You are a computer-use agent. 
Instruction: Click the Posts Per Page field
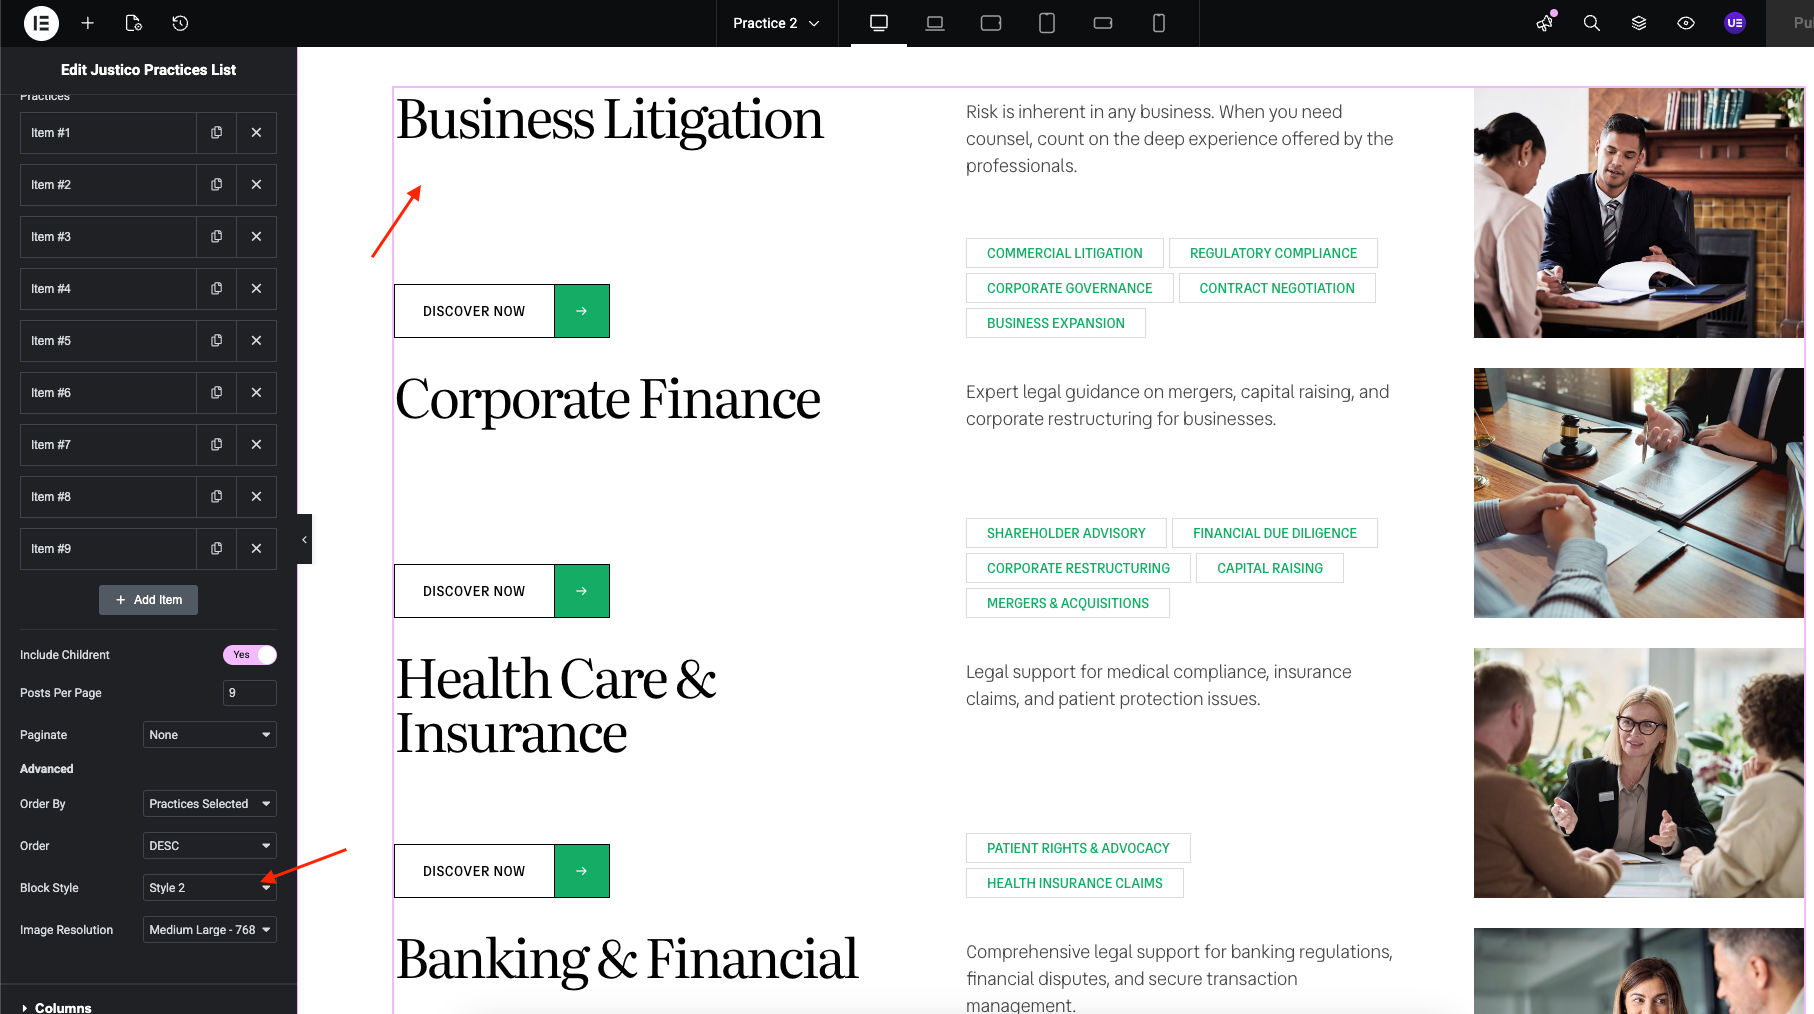pos(249,693)
